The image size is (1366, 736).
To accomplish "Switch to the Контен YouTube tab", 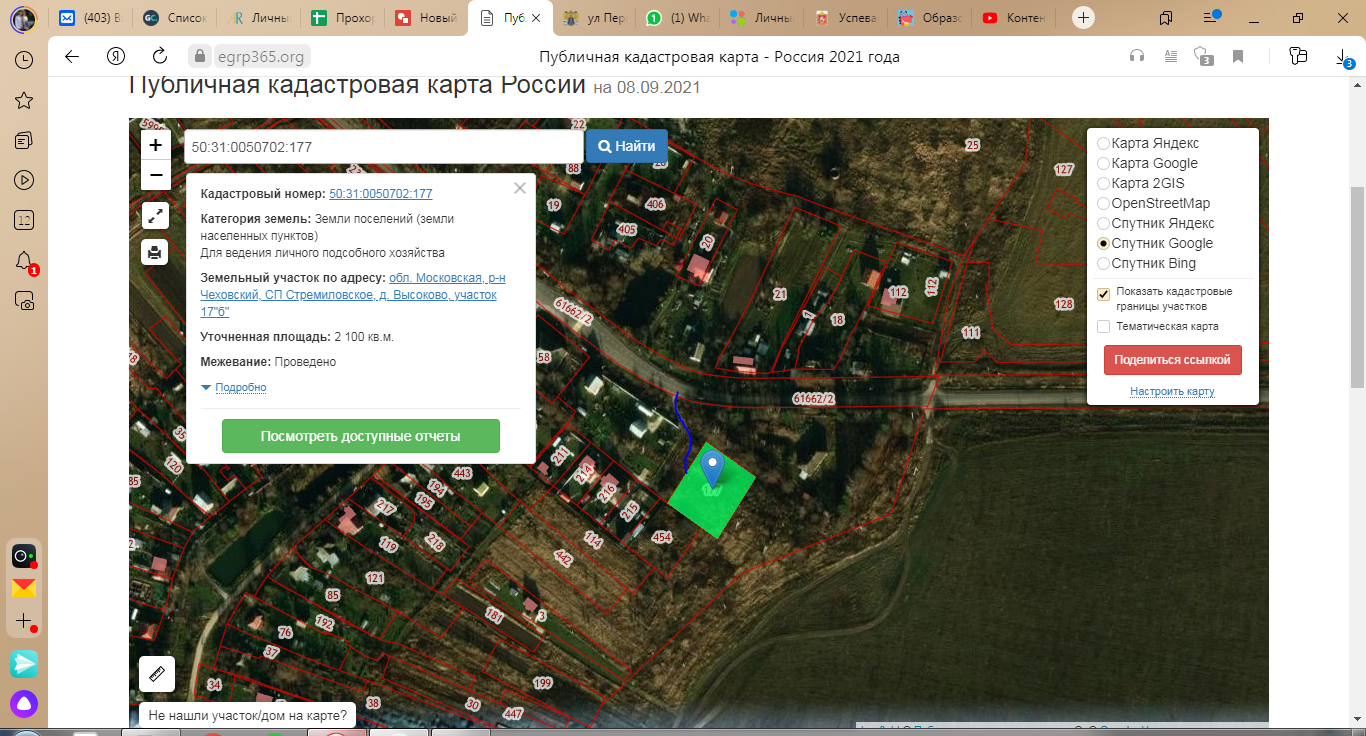I will tap(1015, 18).
